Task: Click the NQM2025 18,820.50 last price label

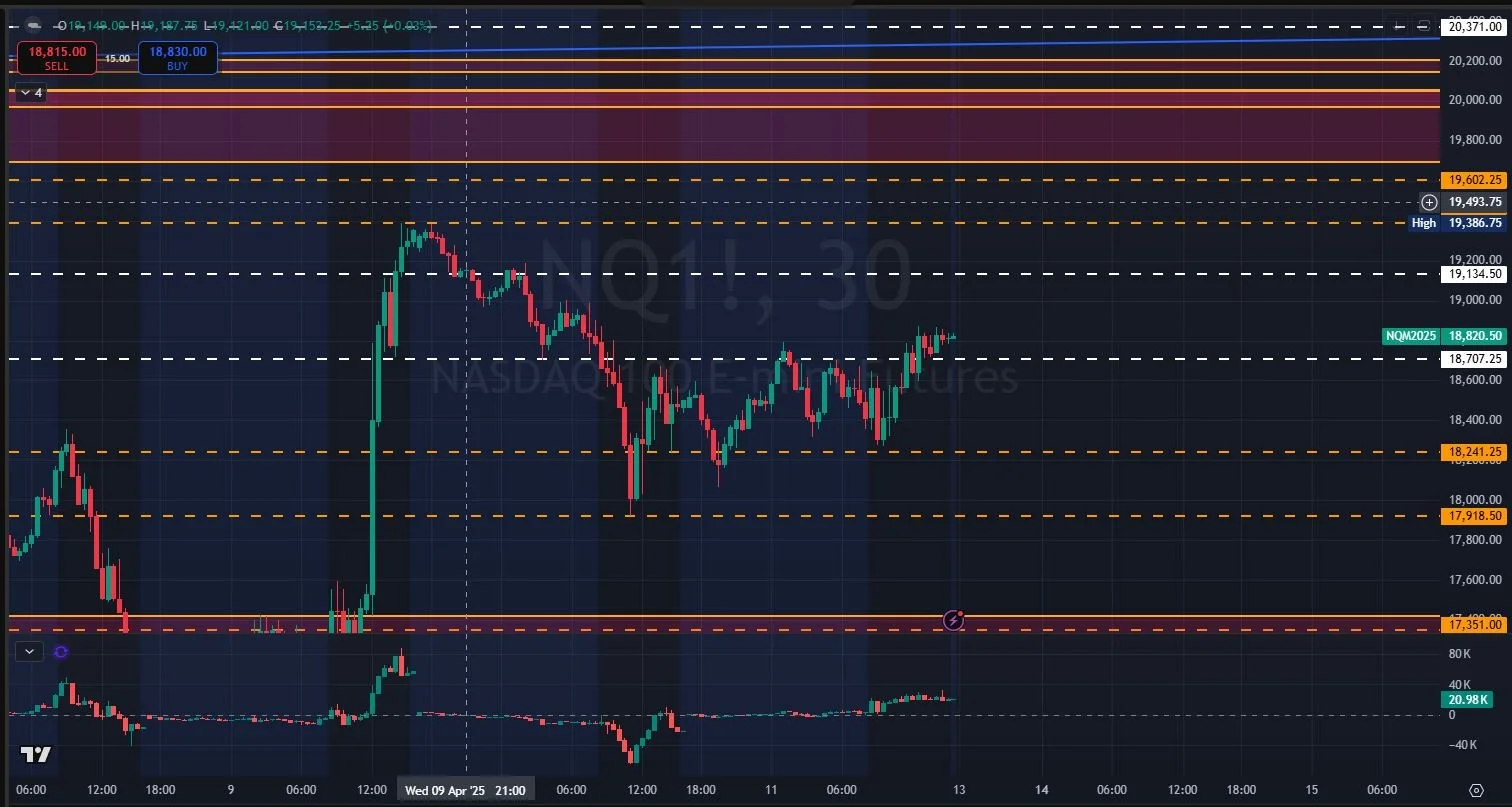Action: 1444,337
